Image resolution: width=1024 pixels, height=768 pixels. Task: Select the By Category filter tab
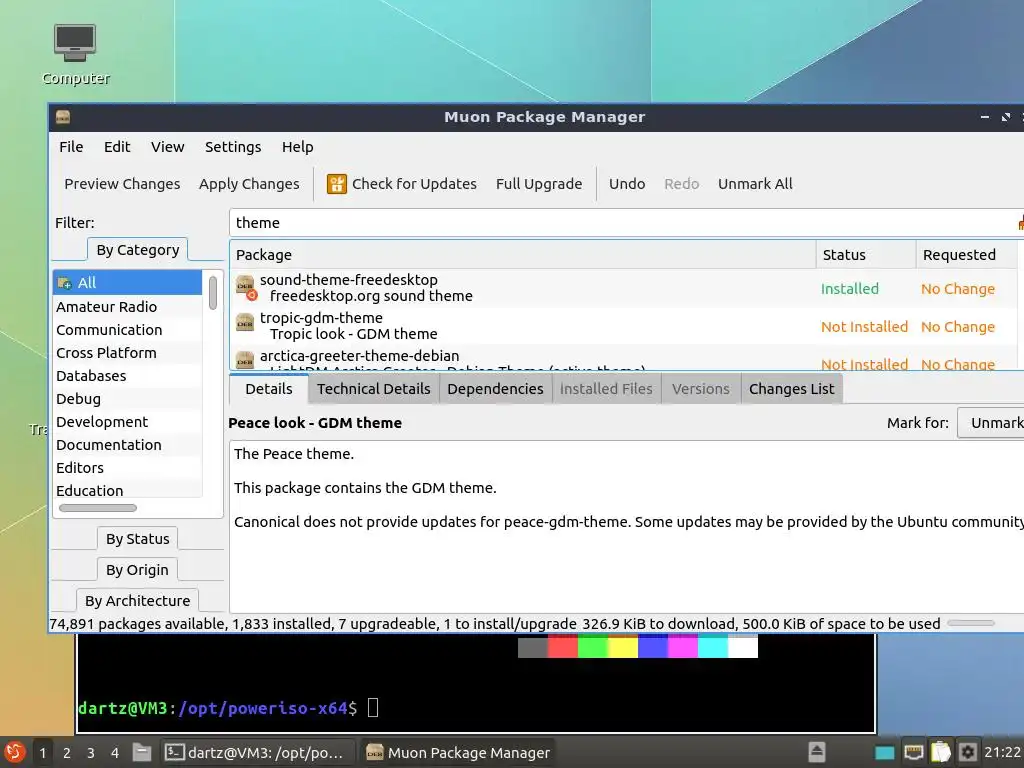tap(138, 250)
